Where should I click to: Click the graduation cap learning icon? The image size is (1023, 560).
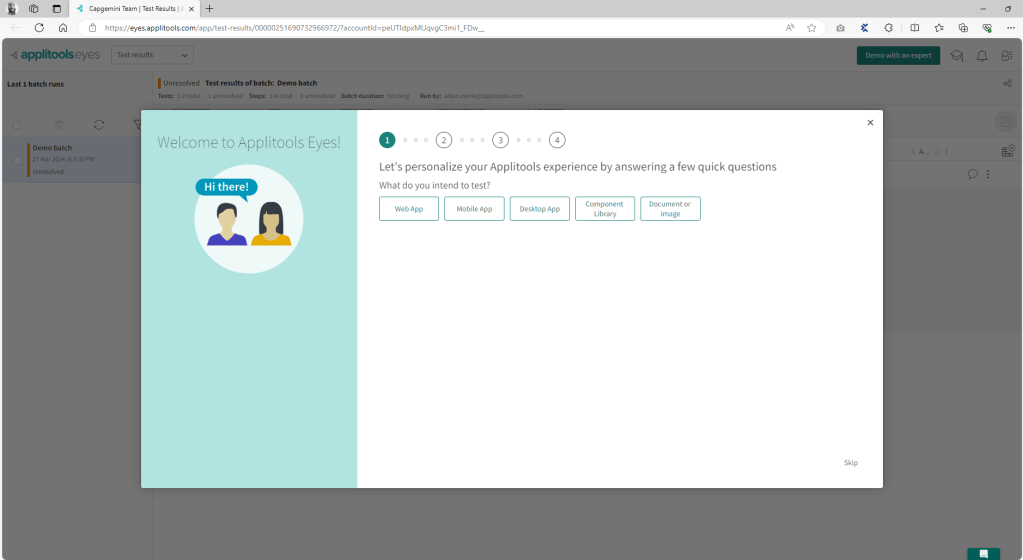click(957, 55)
